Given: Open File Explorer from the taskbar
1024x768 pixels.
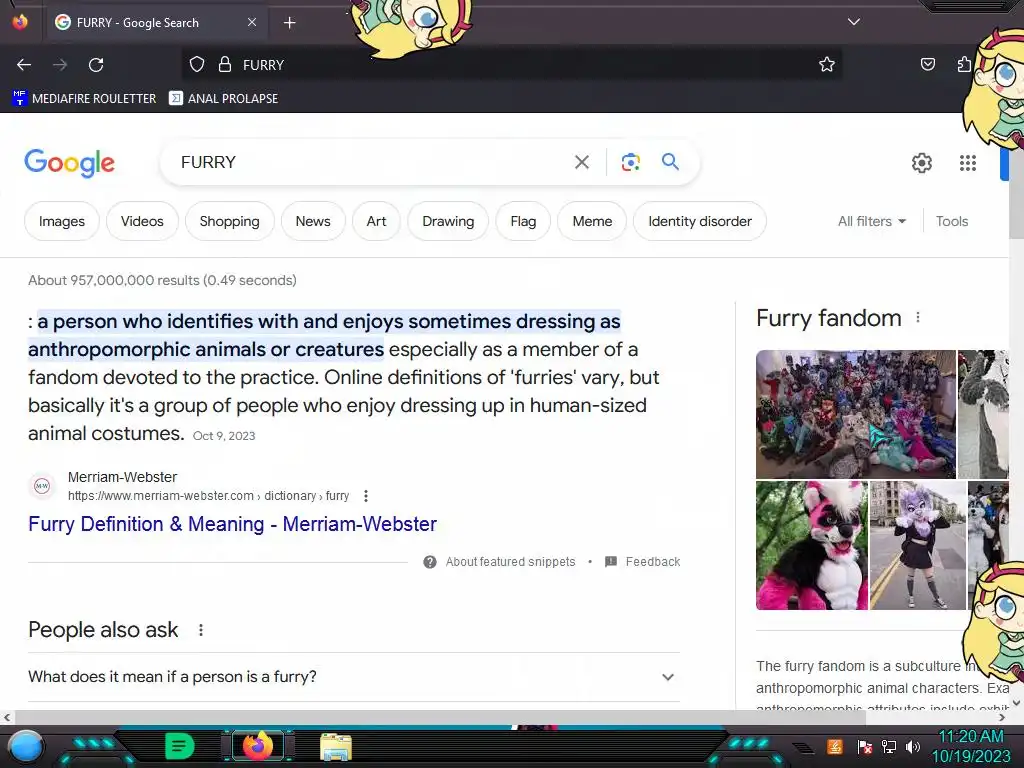Looking at the screenshot, I should click(x=336, y=746).
